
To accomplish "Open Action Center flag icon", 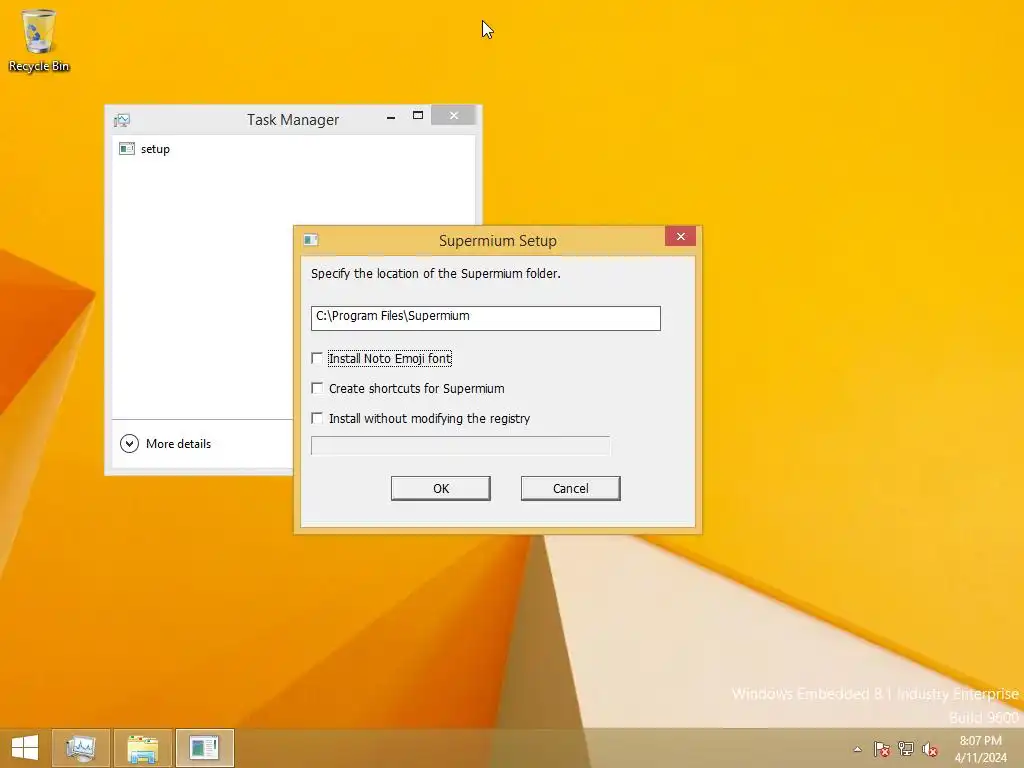I will 882,749.
